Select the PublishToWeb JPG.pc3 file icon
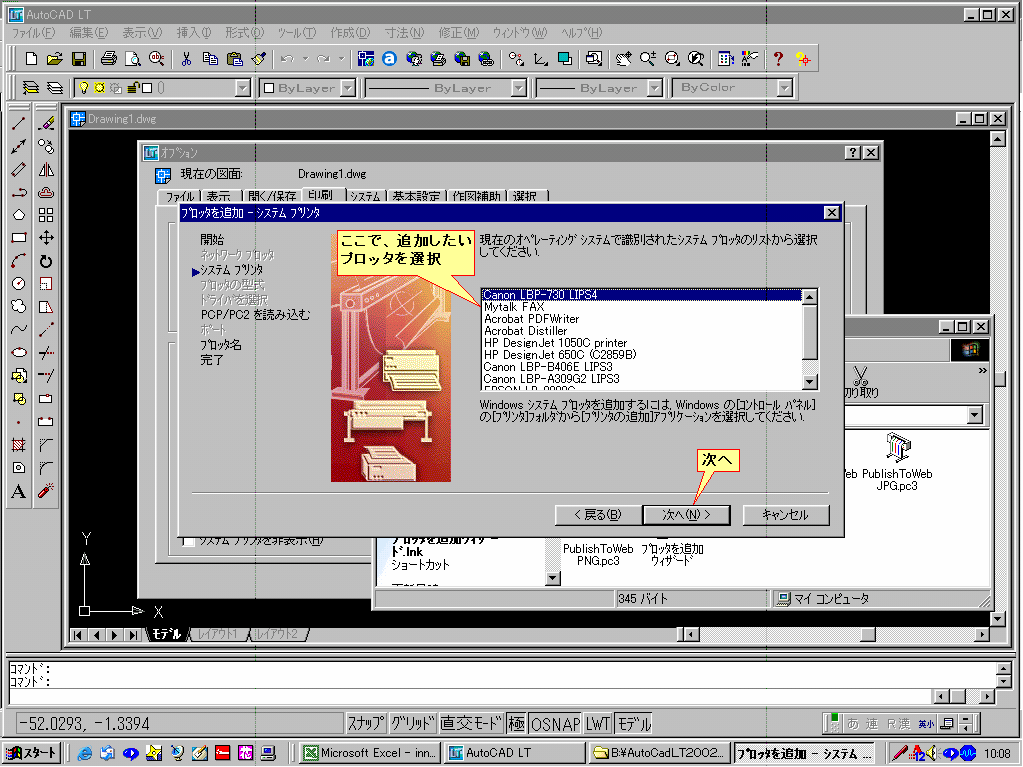Image resolution: width=1023 pixels, height=767 pixels. pos(897,462)
